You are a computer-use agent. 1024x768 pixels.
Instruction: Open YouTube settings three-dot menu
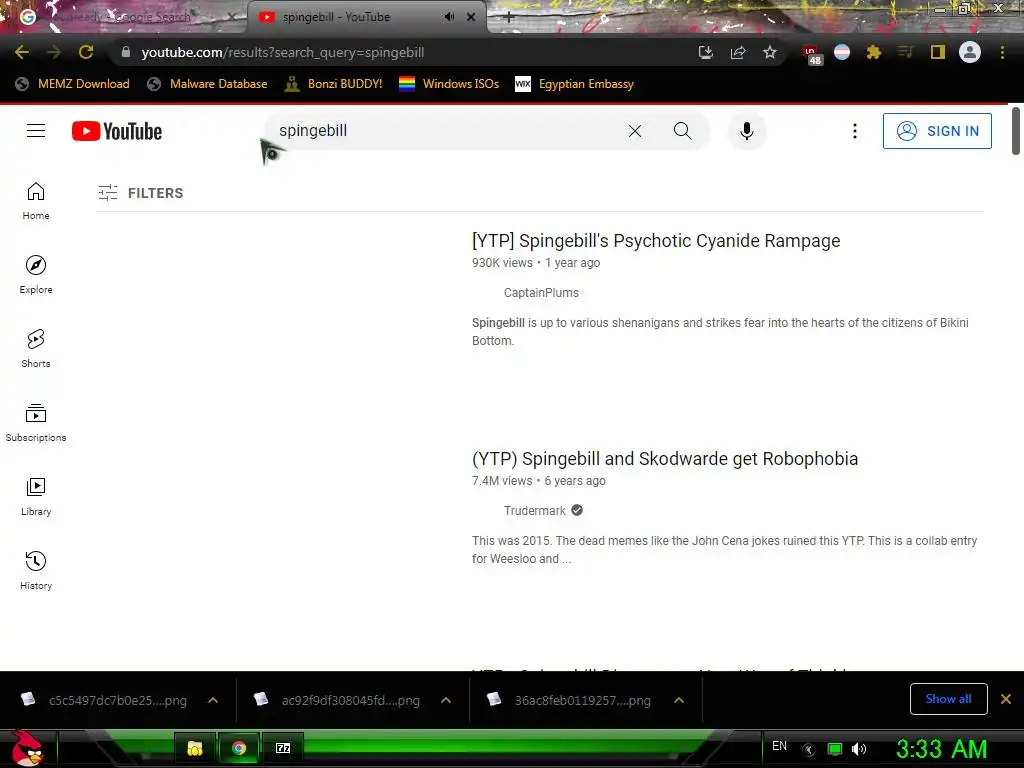(x=854, y=131)
